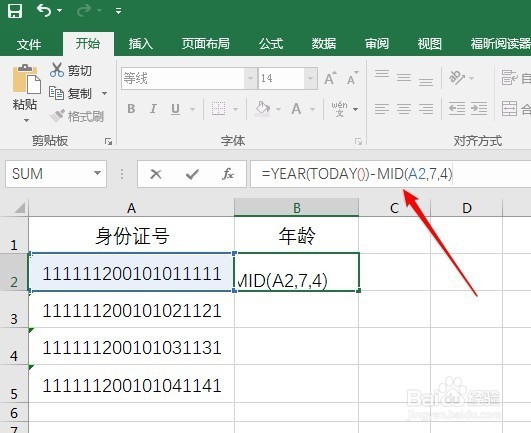Image resolution: width=531 pixels, height=433 pixels.
Task: Click the Undo arrow icon
Action: click(44, 10)
